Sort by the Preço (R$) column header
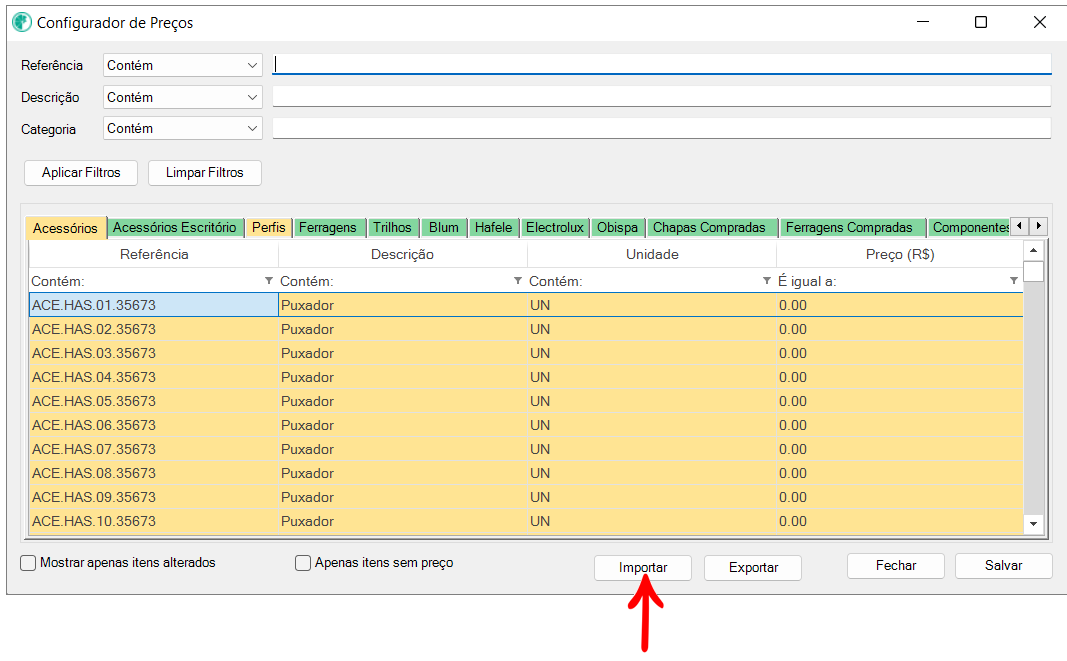 coord(900,255)
